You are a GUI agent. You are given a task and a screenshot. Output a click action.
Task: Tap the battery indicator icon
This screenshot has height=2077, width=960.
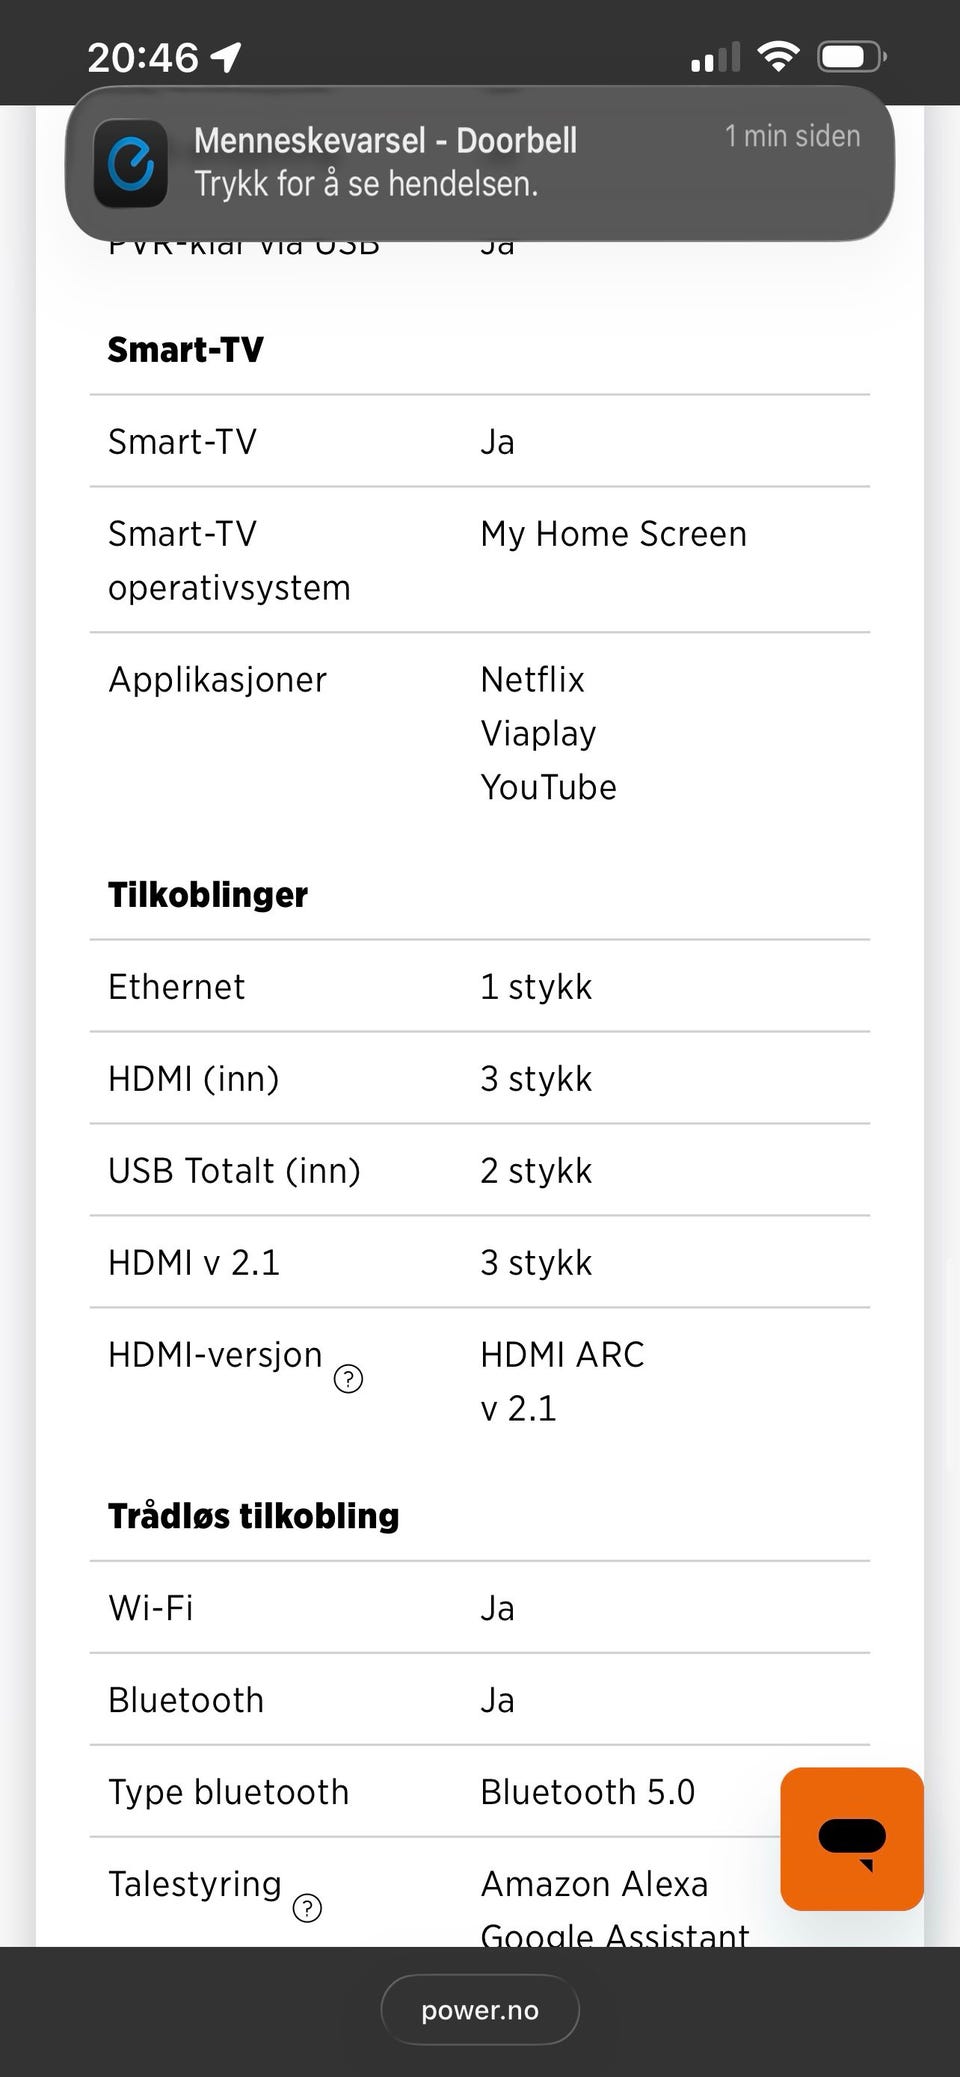(852, 56)
